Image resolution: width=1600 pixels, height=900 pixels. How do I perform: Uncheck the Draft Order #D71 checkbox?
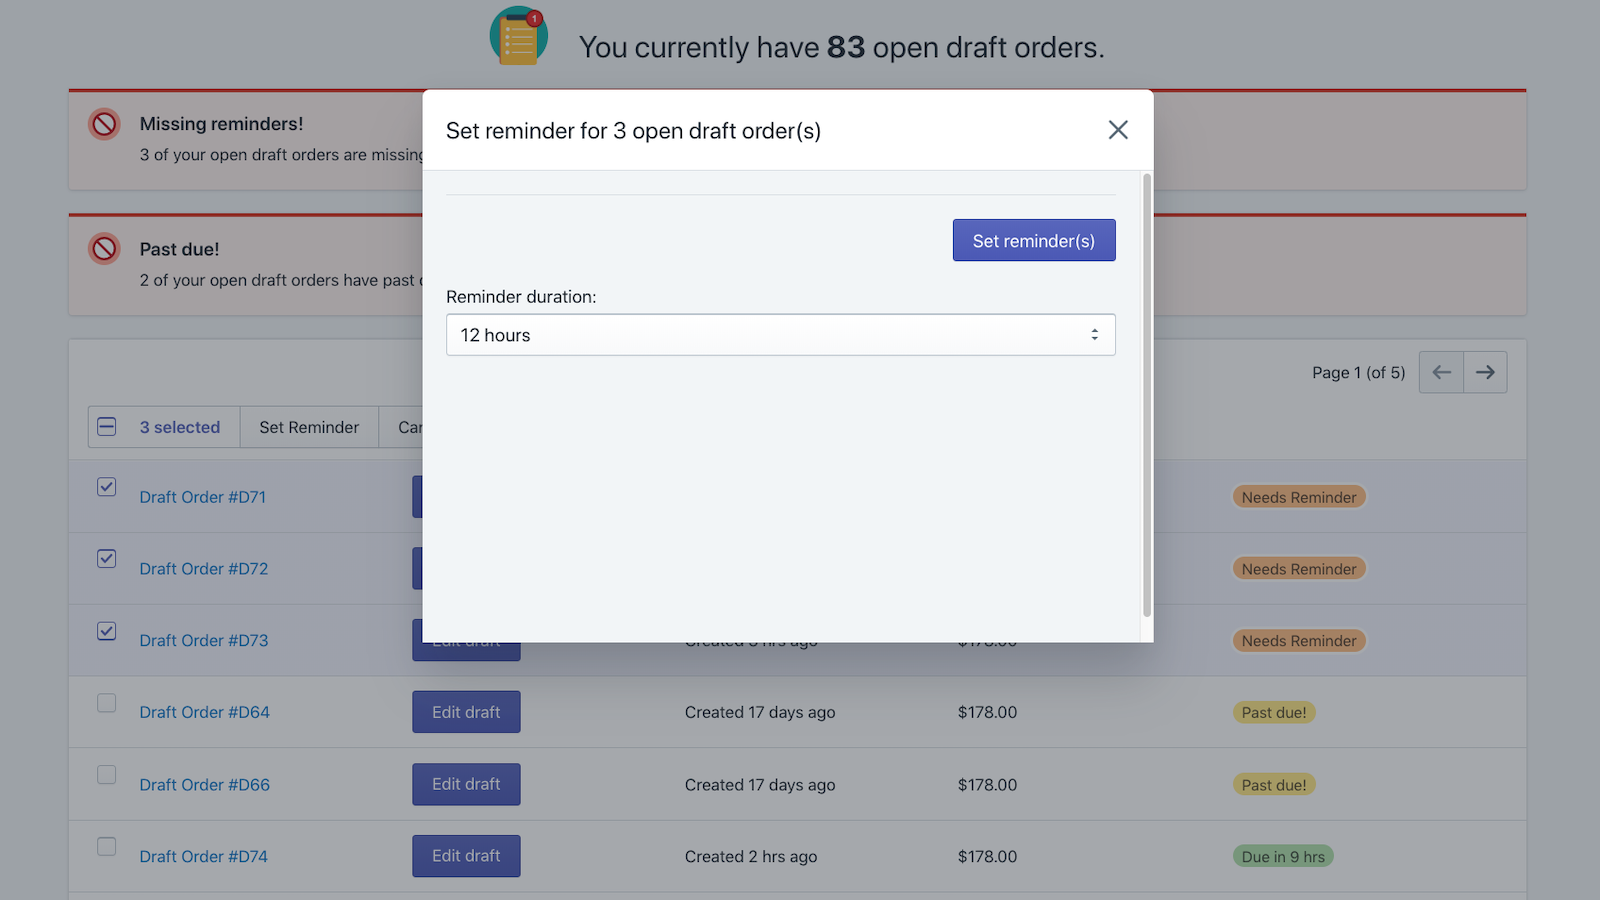coord(106,487)
